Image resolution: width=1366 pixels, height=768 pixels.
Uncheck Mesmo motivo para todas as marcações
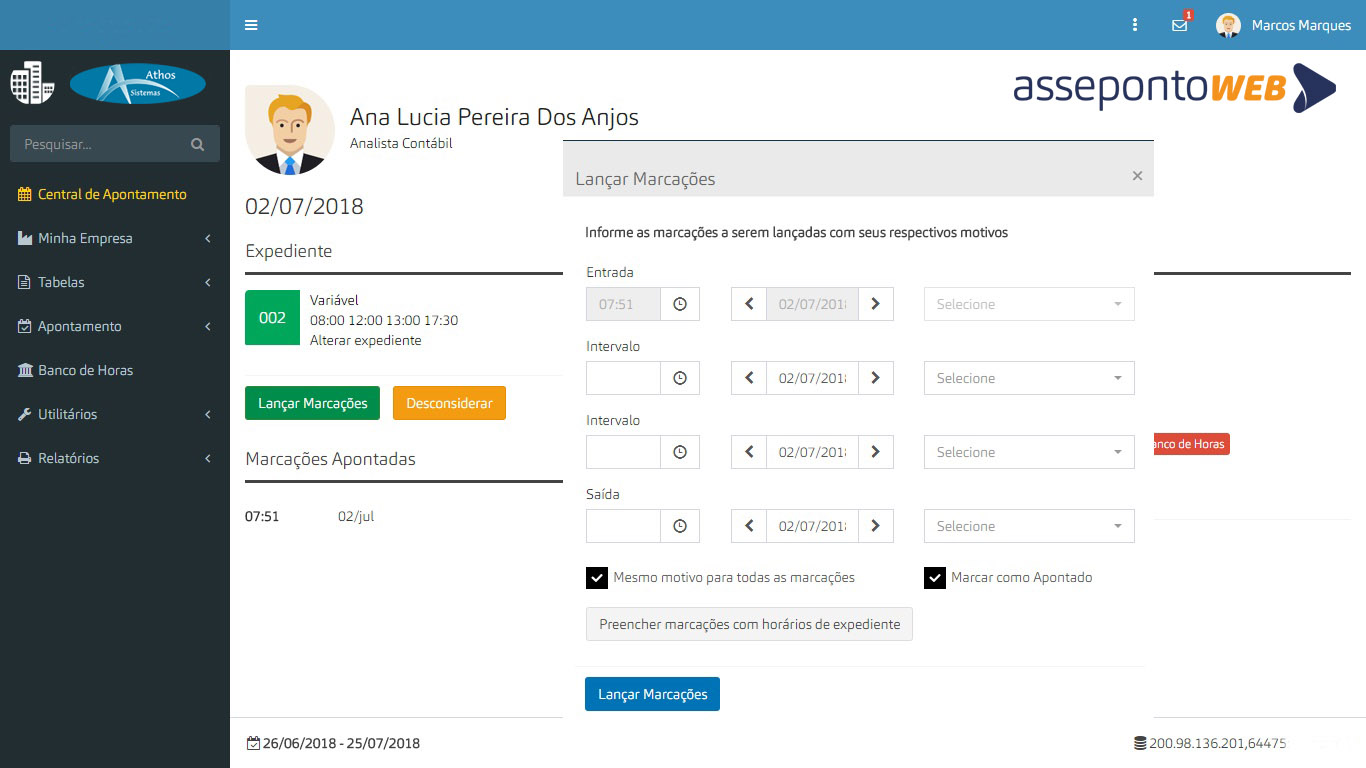click(x=597, y=578)
